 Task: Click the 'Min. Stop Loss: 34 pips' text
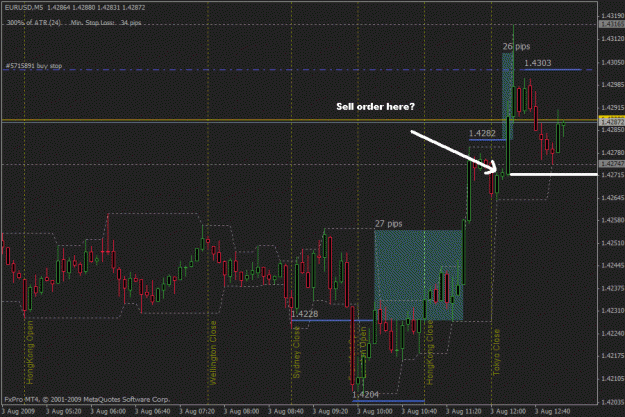pos(106,23)
